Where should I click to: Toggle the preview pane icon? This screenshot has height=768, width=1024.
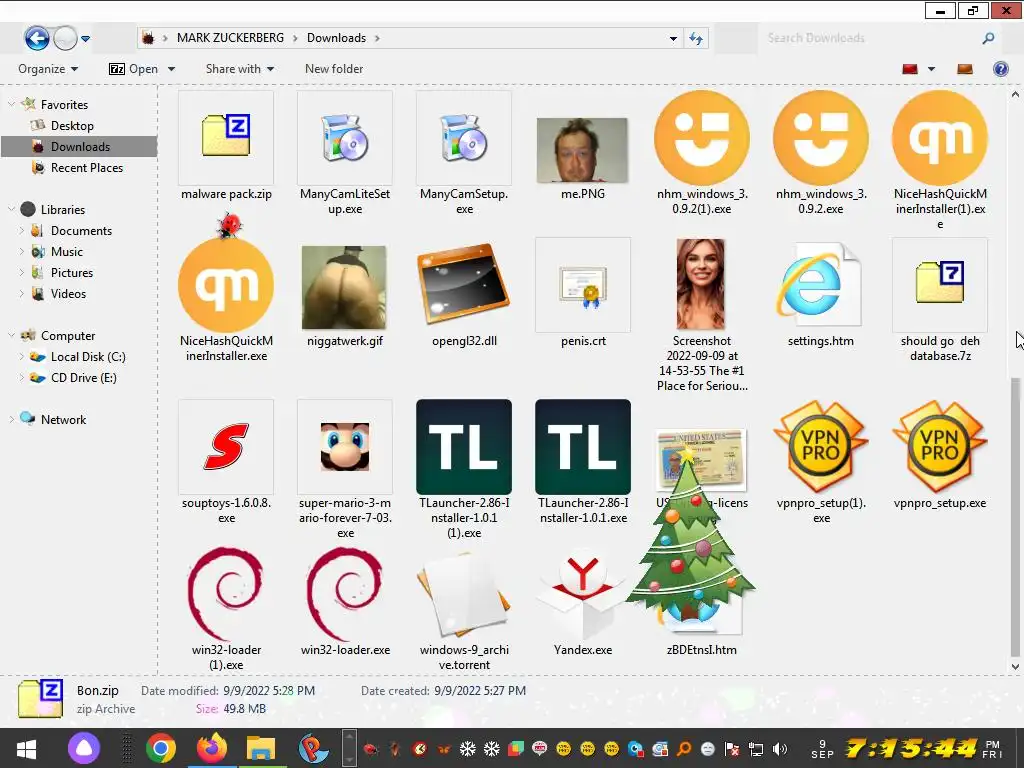click(x=965, y=69)
